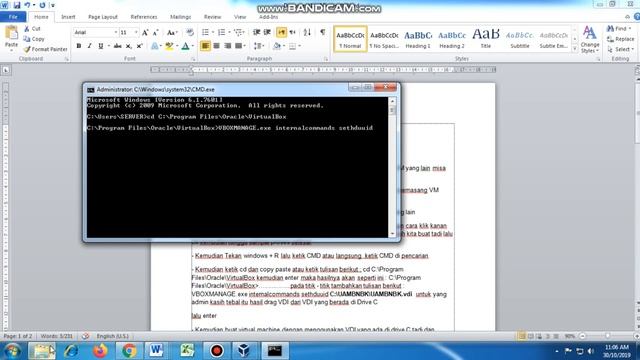This screenshot has height=360, width=640.
Task: Apply the Heading 2 style
Action: (452, 39)
